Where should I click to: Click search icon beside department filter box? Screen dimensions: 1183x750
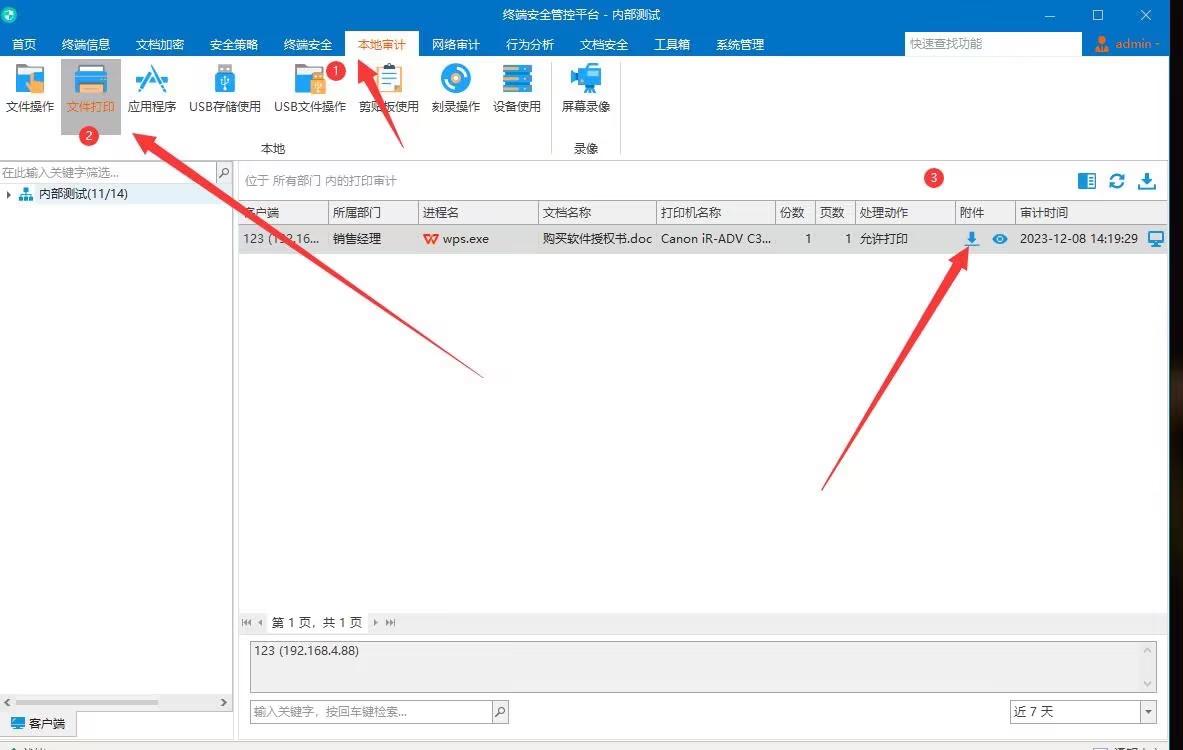point(223,173)
